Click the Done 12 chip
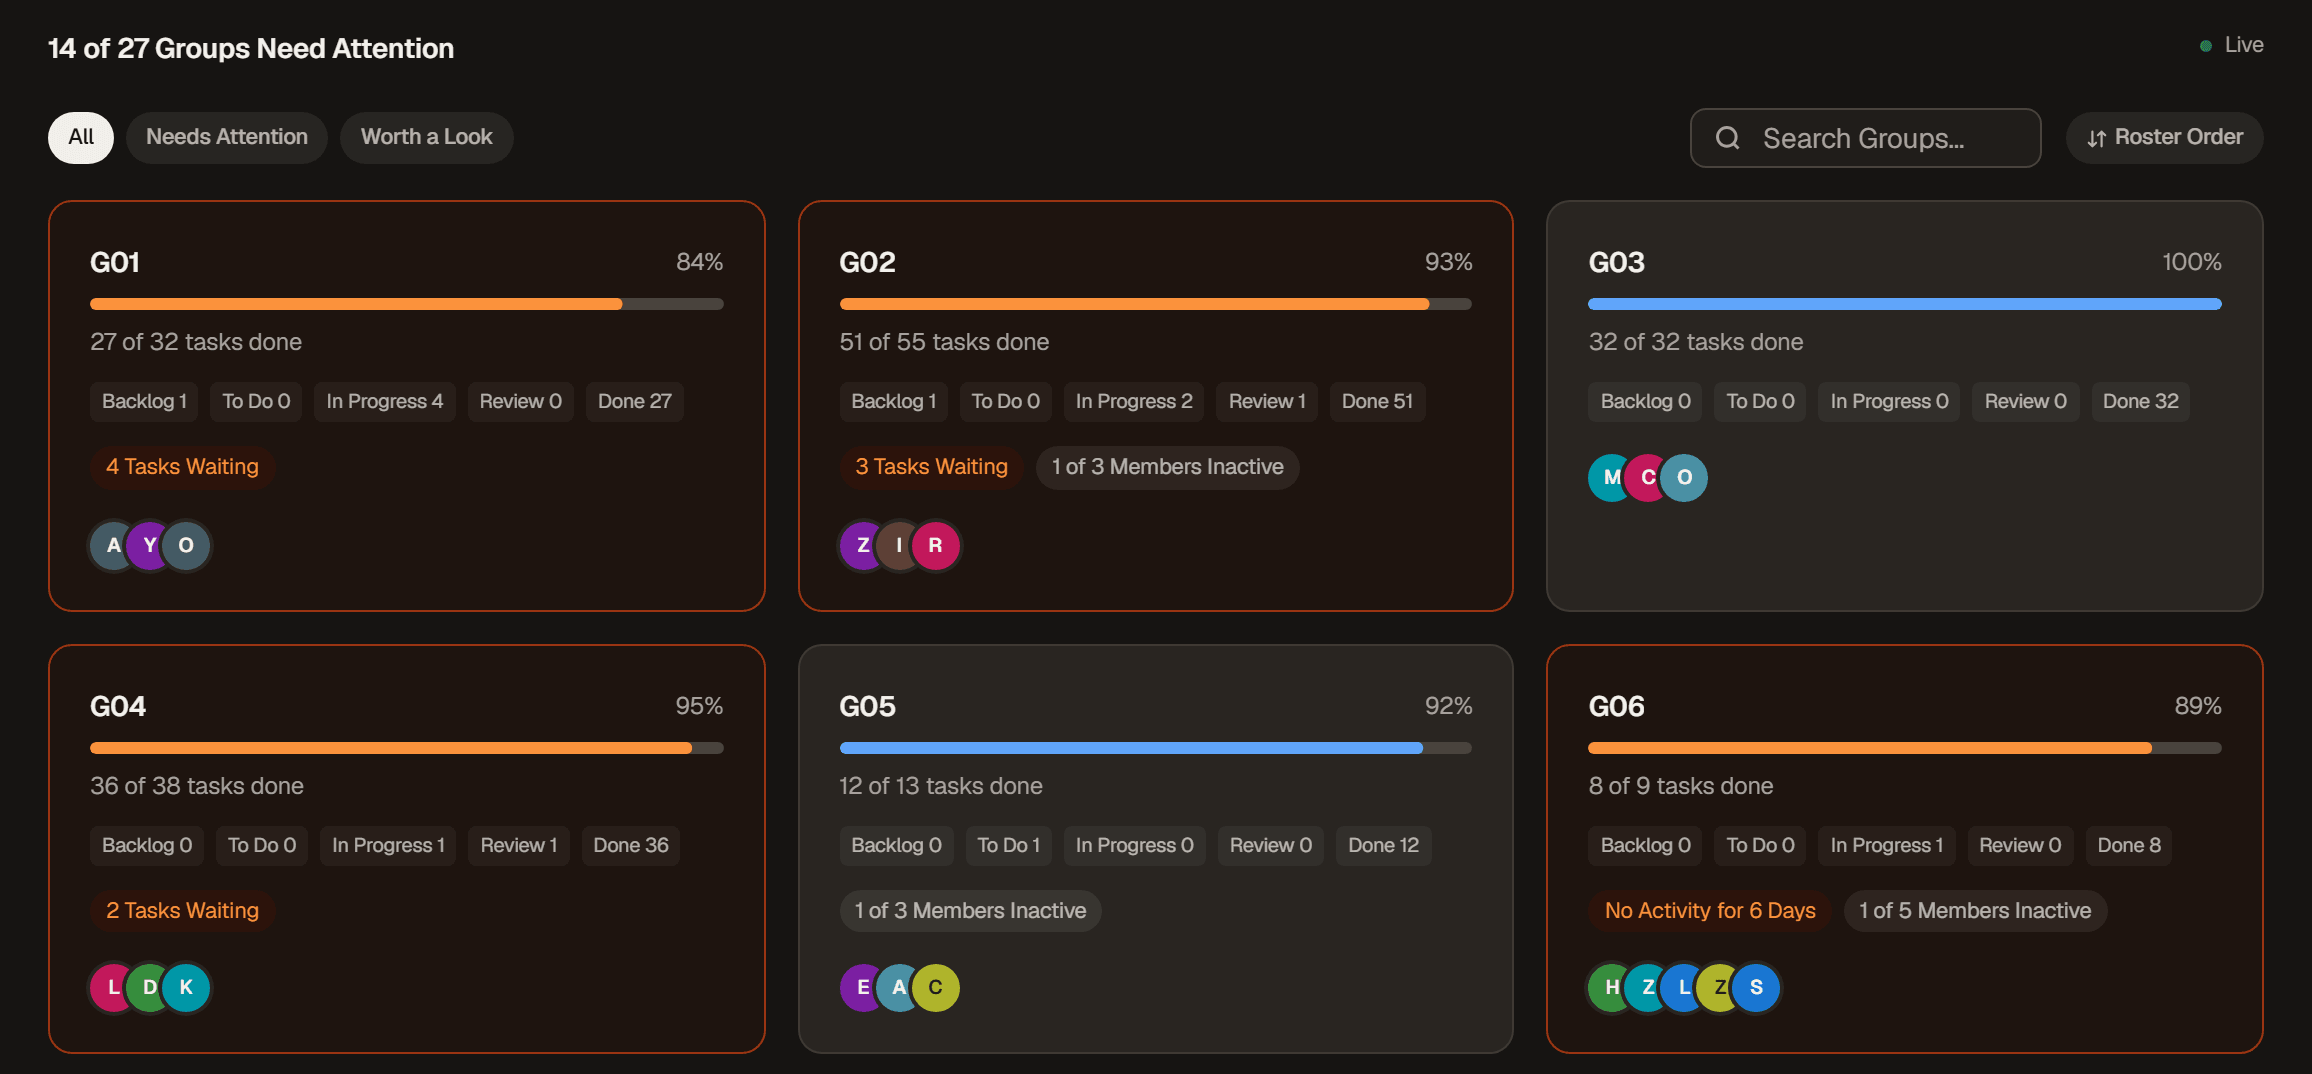This screenshot has width=2312, height=1074. (1383, 845)
